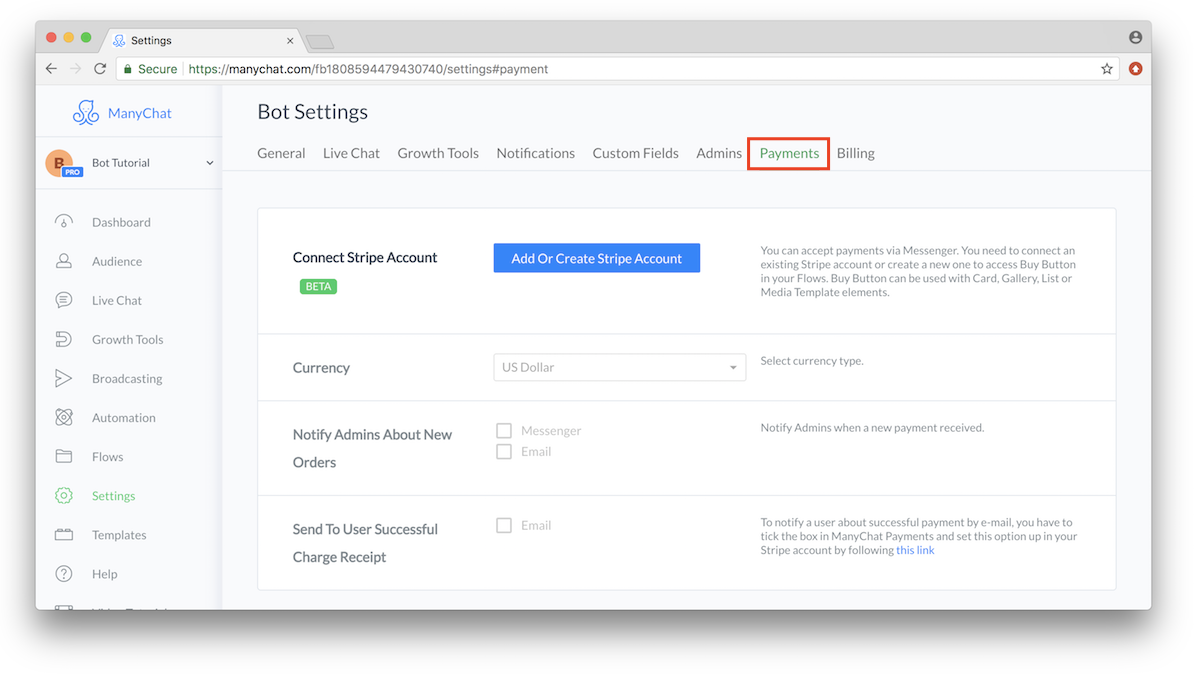Screen dimensions: 1200x680
Task: Enable Messenger notification for new orders
Action: [504, 430]
